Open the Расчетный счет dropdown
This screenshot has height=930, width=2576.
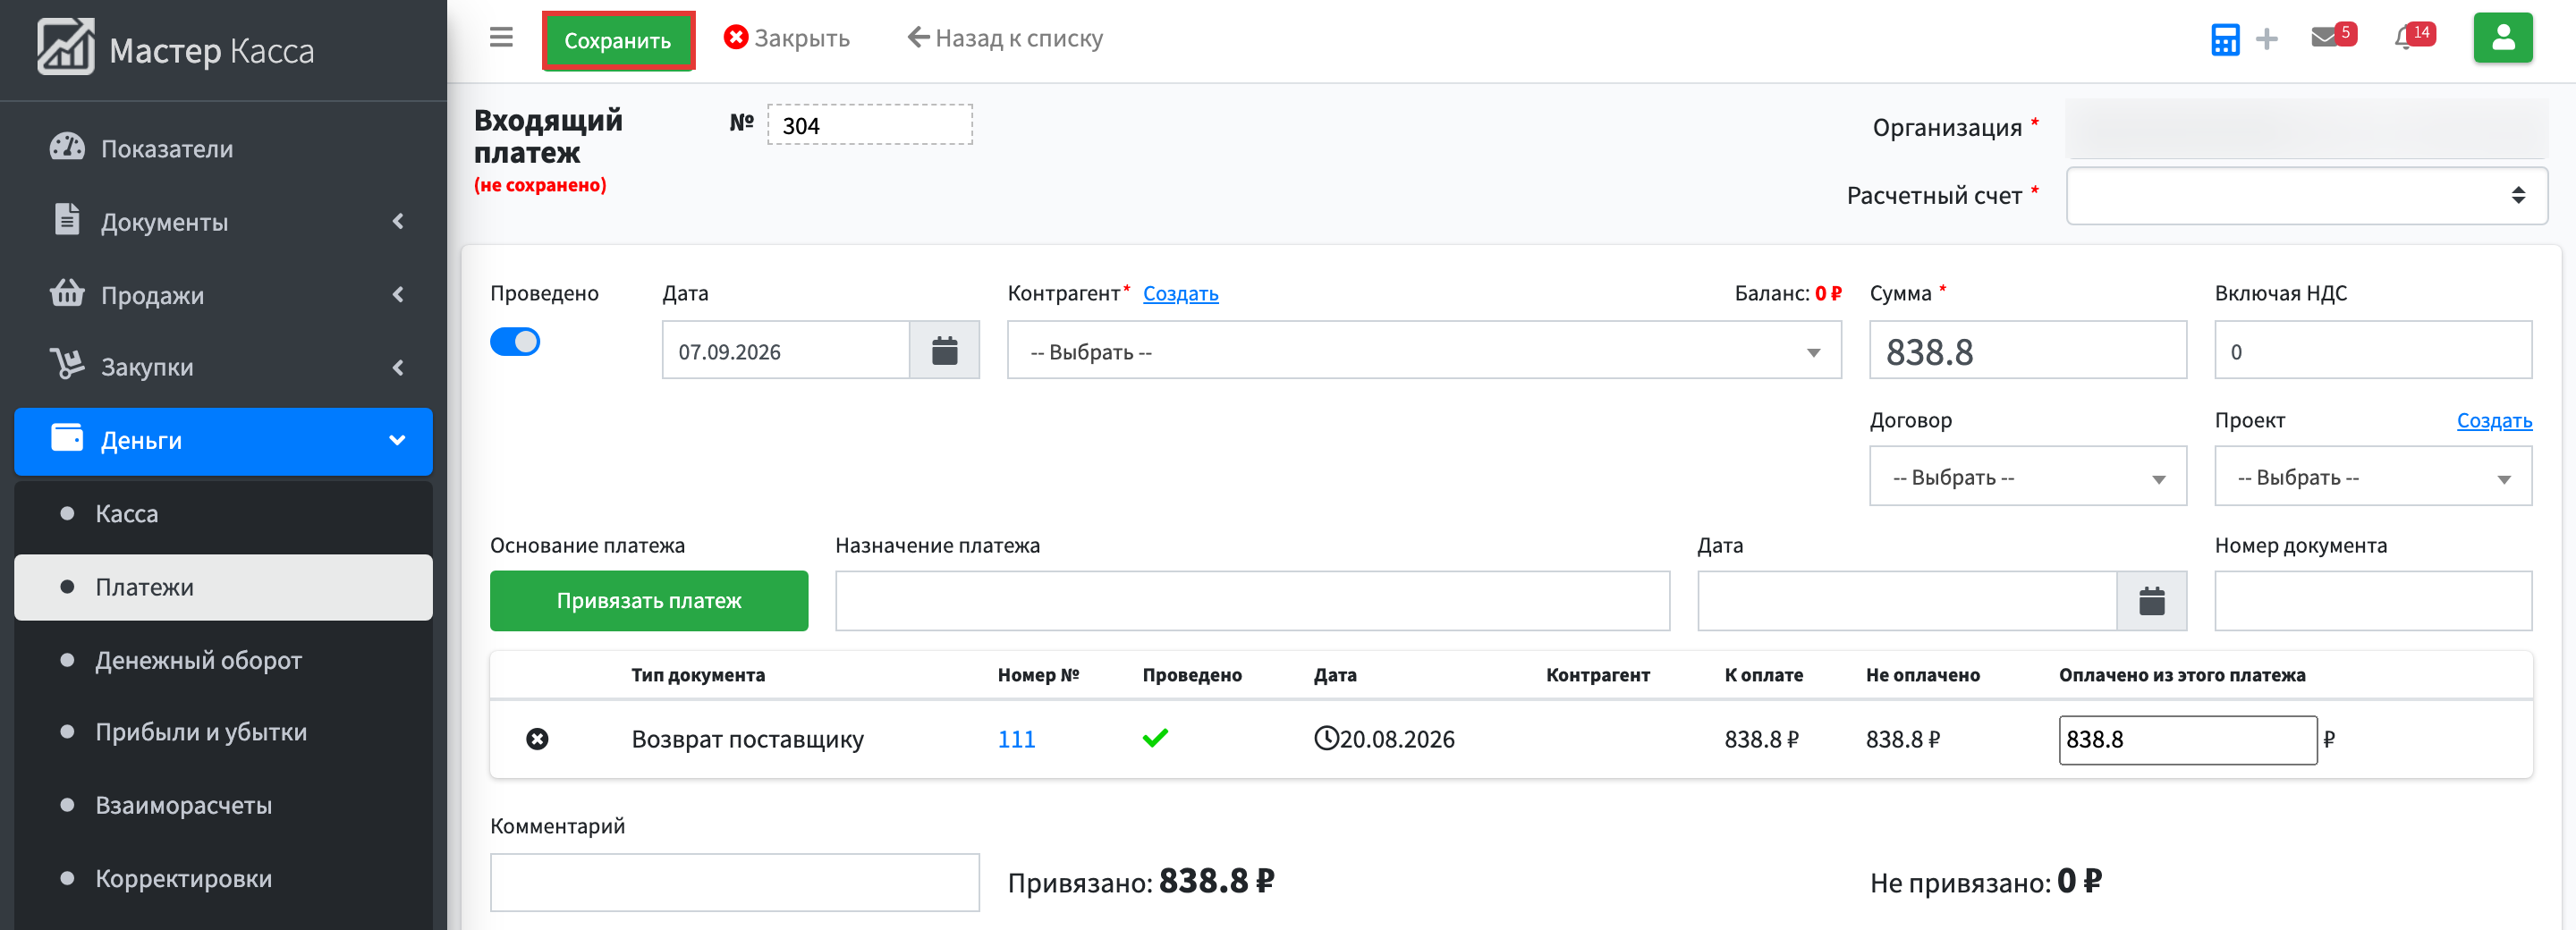2306,195
